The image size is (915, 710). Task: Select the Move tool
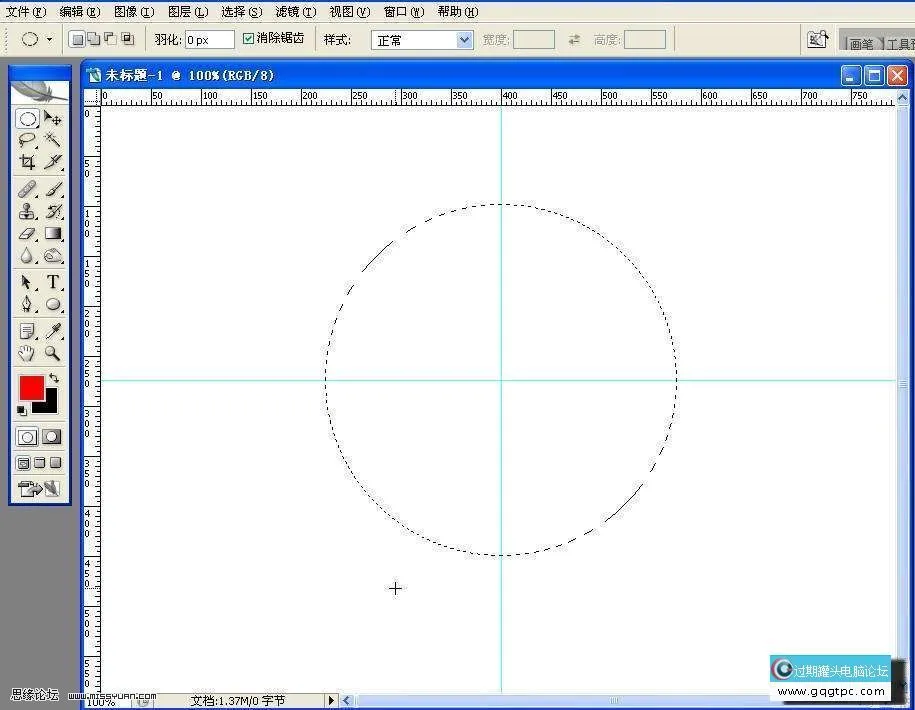pyautogui.click(x=53, y=119)
